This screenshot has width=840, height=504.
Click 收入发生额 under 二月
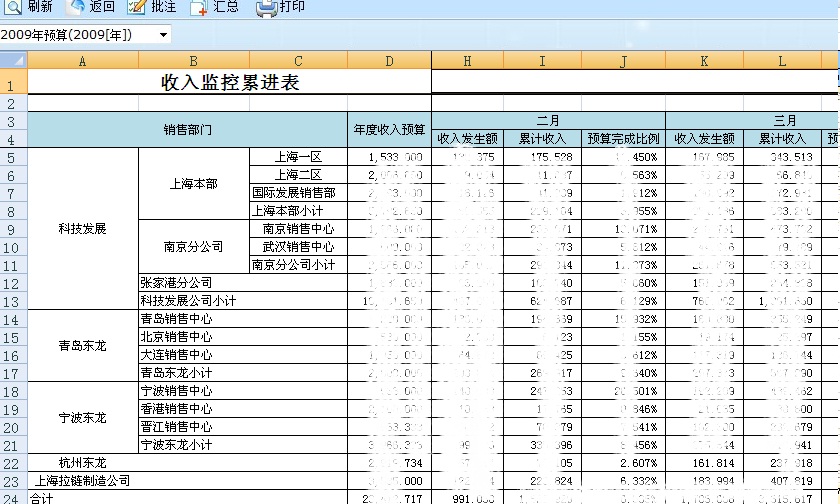pos(467,139)
